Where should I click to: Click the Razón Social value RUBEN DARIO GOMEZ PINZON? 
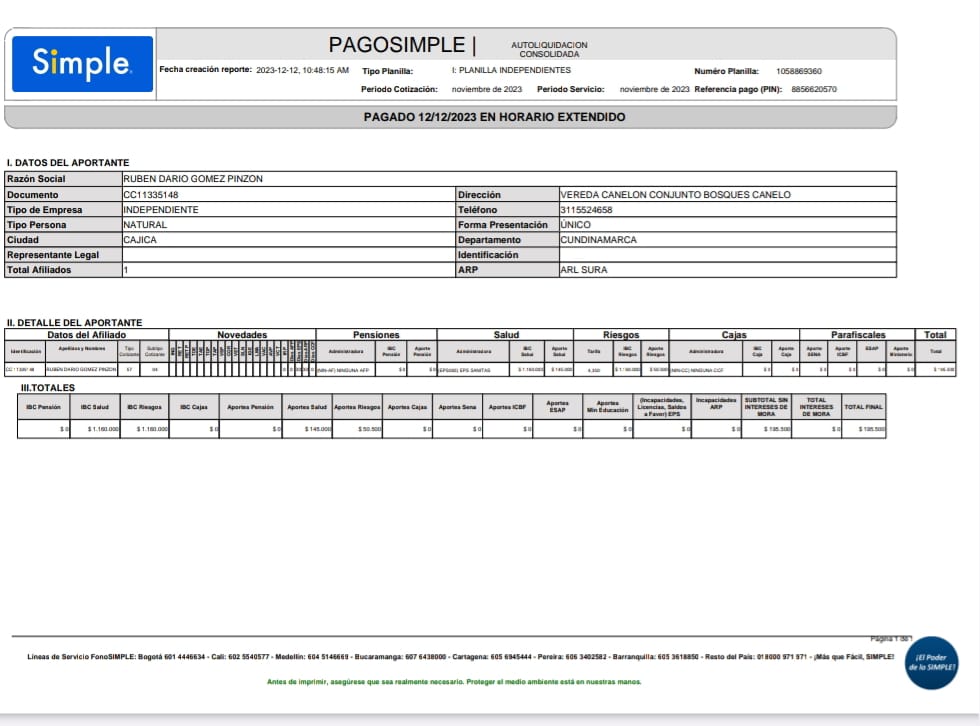pyautogui.click(x=193, y=179)
